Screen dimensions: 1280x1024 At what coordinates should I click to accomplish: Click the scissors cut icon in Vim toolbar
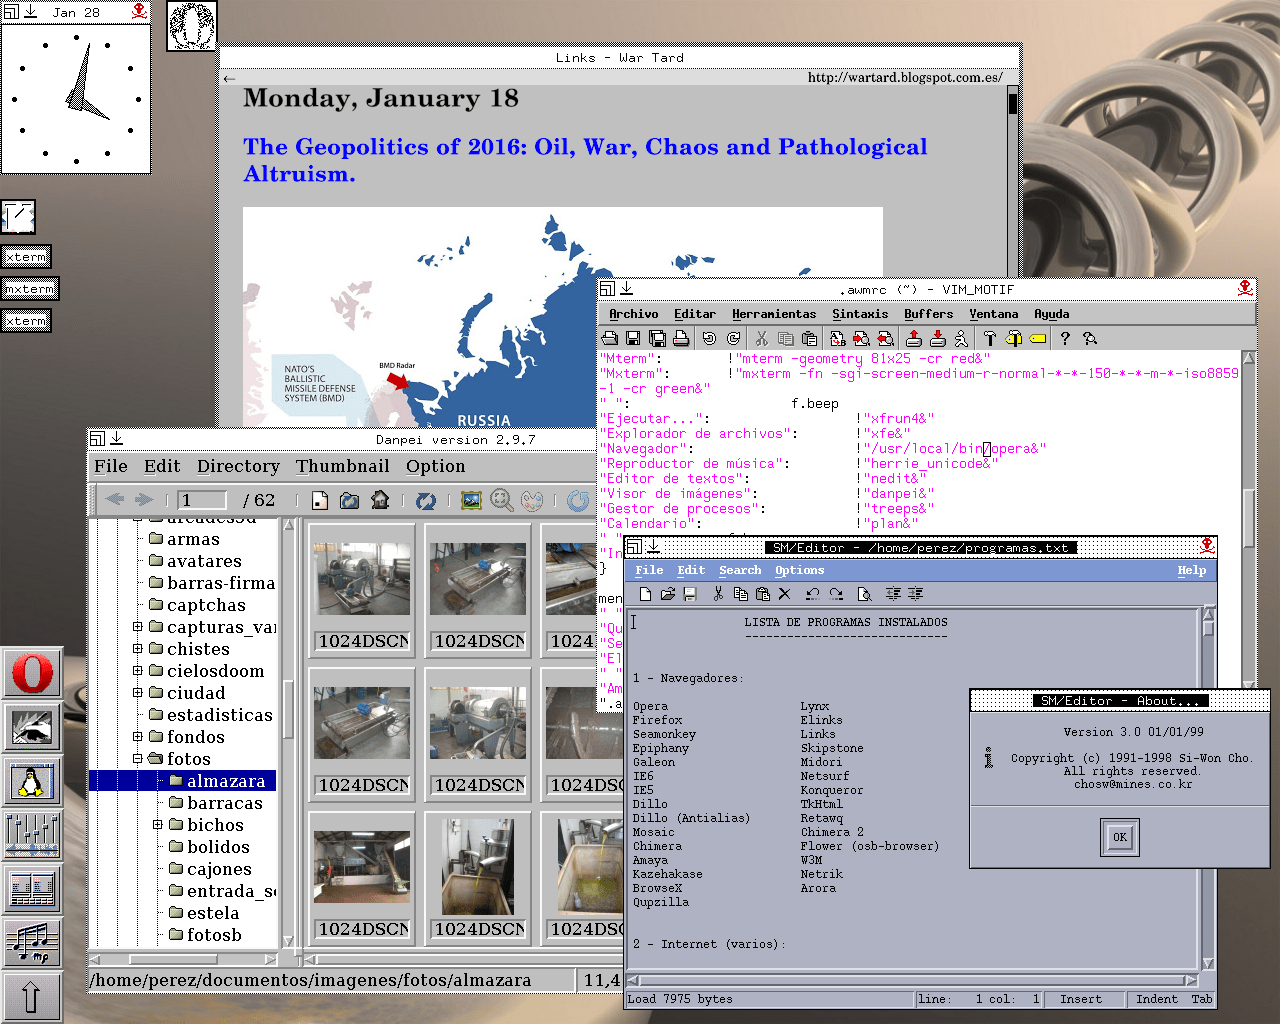pos(761,339)
